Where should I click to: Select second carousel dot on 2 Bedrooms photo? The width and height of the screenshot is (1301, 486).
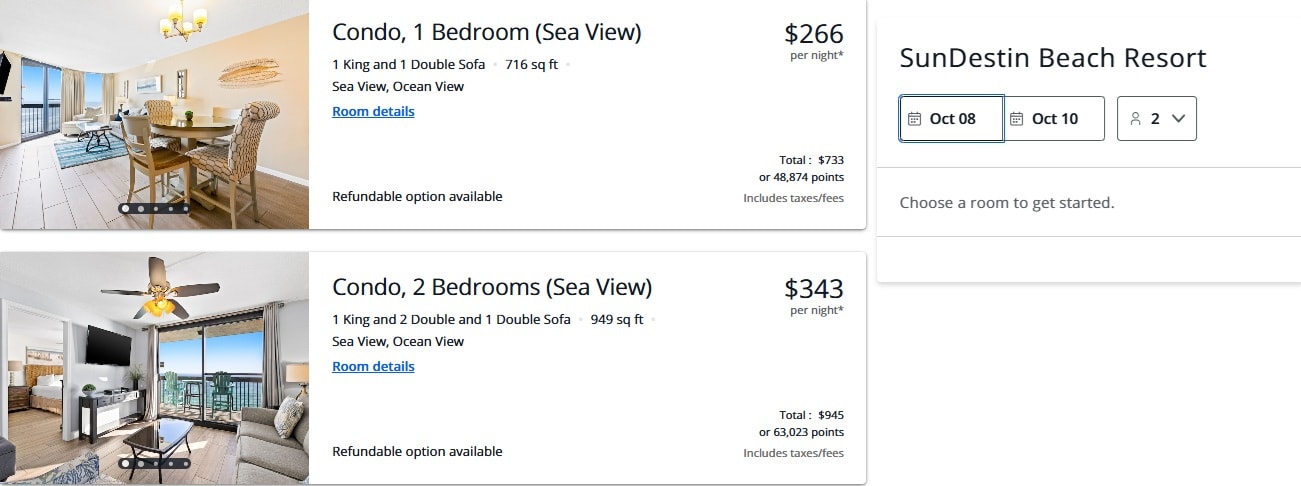point(140,464)
